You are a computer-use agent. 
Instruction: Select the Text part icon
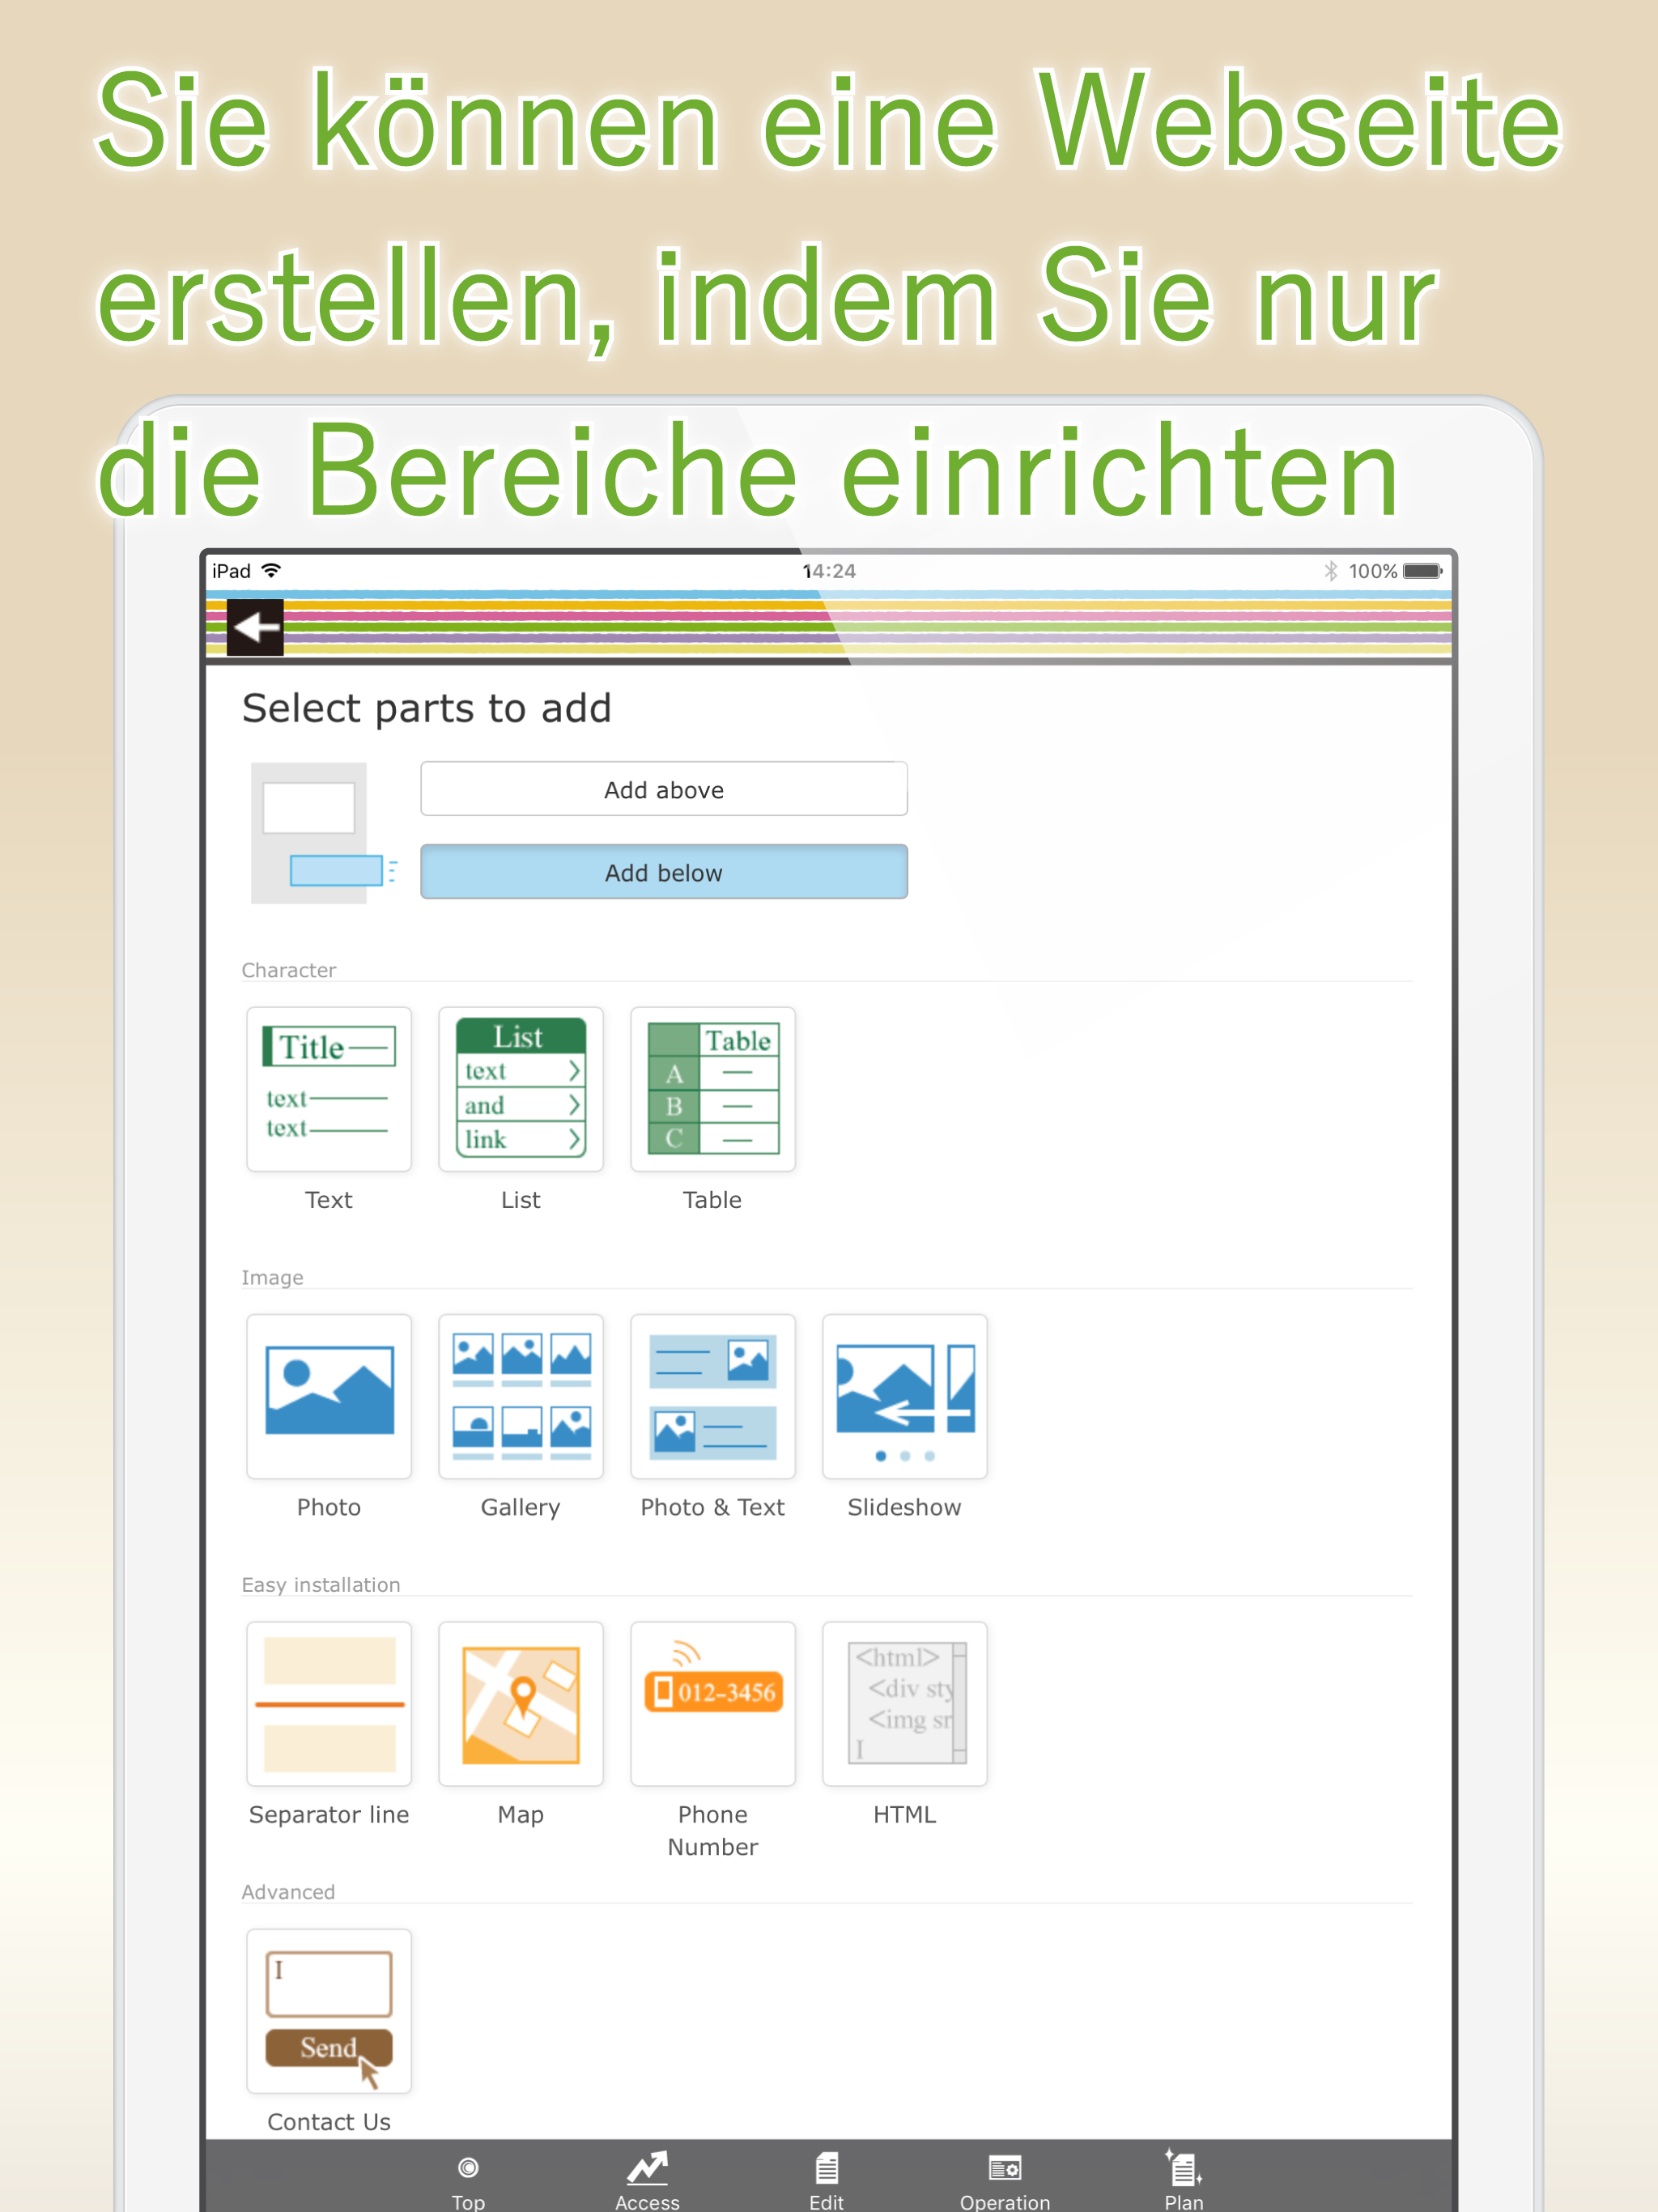[x=329, y=1089]
